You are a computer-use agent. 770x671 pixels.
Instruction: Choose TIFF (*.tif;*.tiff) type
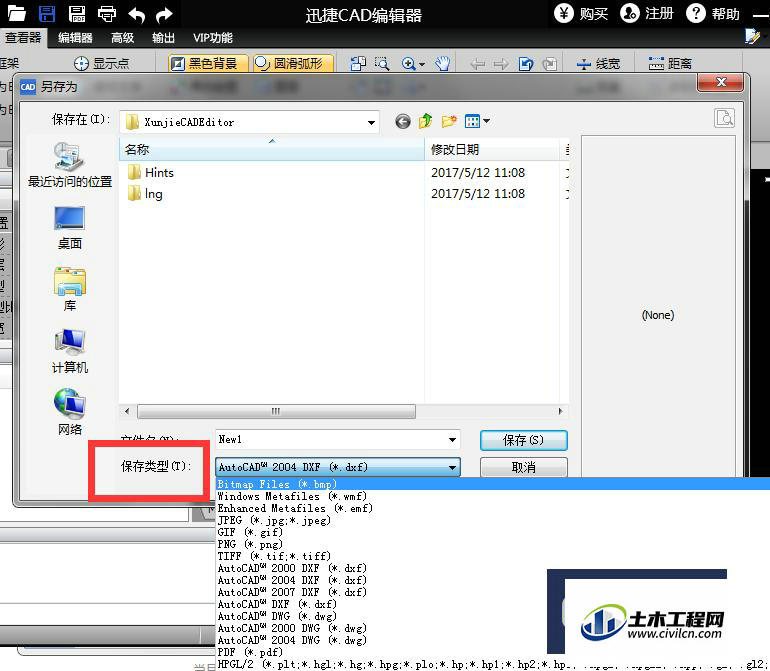click(x=274, y=556)
